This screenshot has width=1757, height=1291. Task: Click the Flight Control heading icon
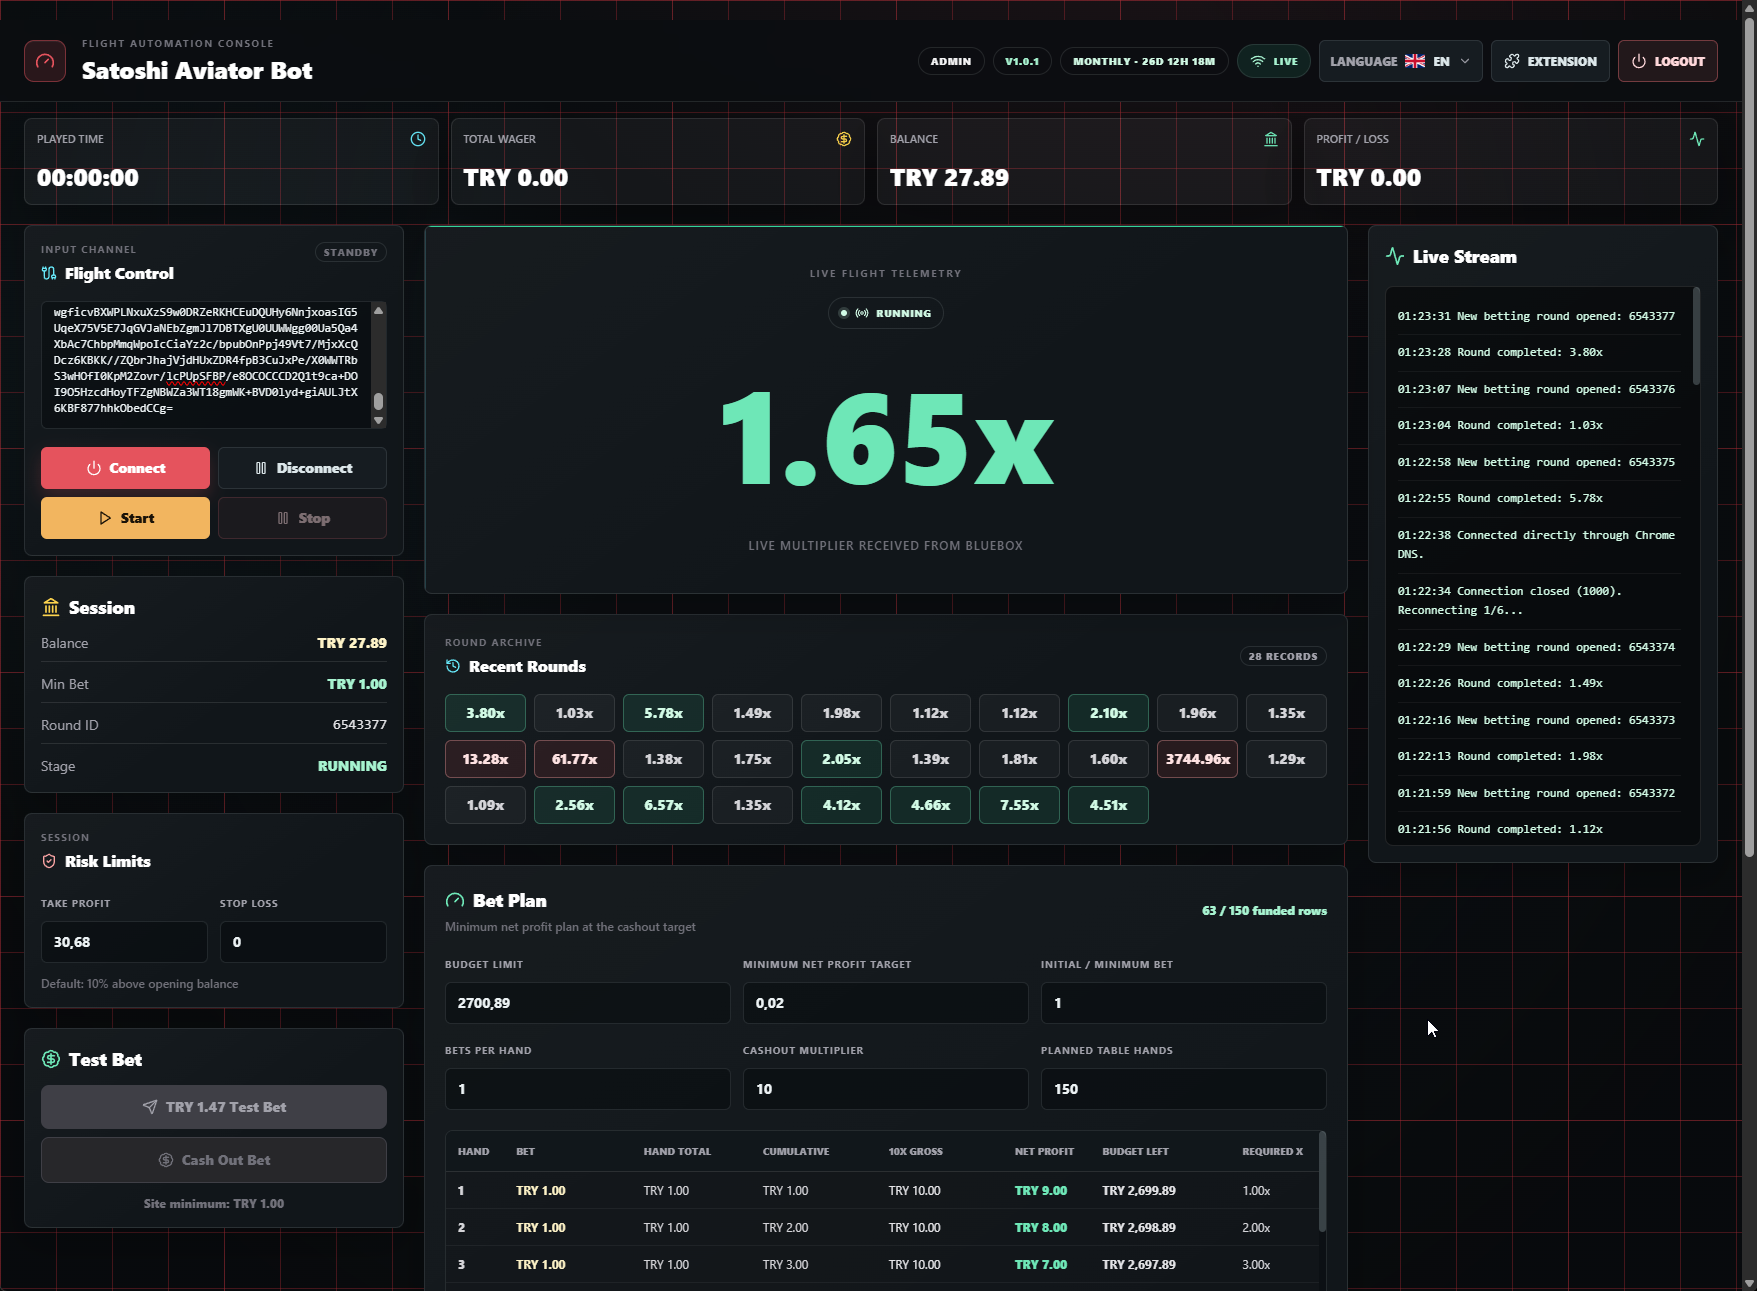(x=49, y=273)
